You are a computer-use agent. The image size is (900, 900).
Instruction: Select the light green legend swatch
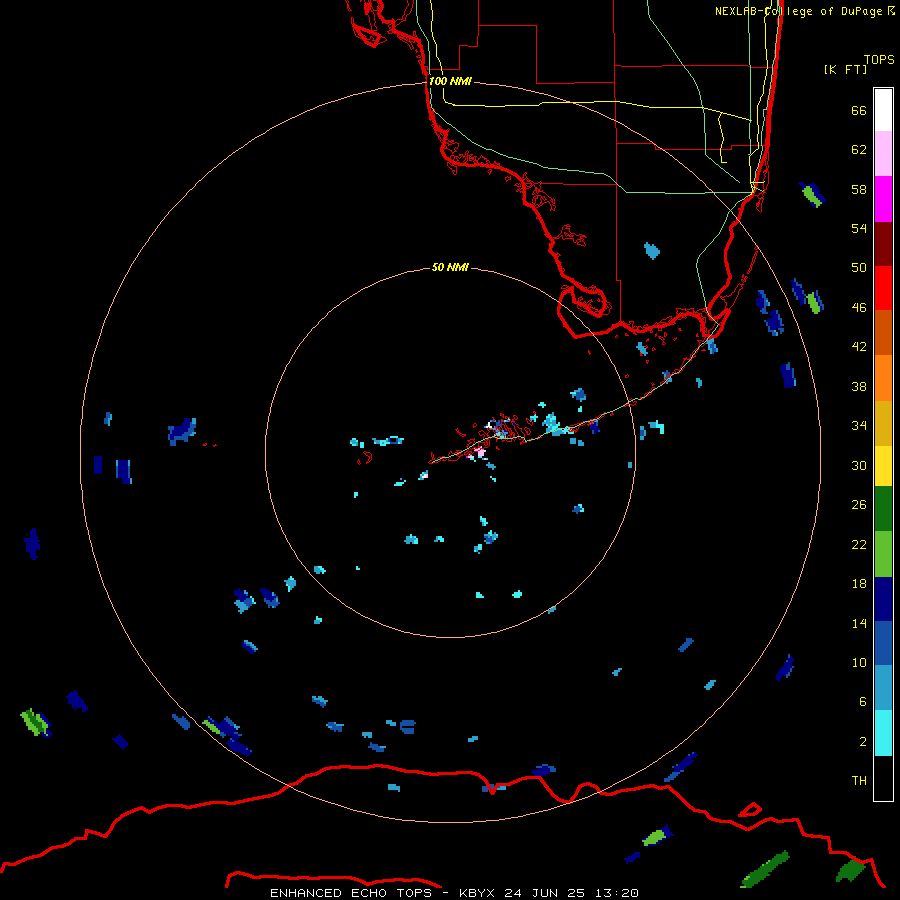tap(883, 554)
